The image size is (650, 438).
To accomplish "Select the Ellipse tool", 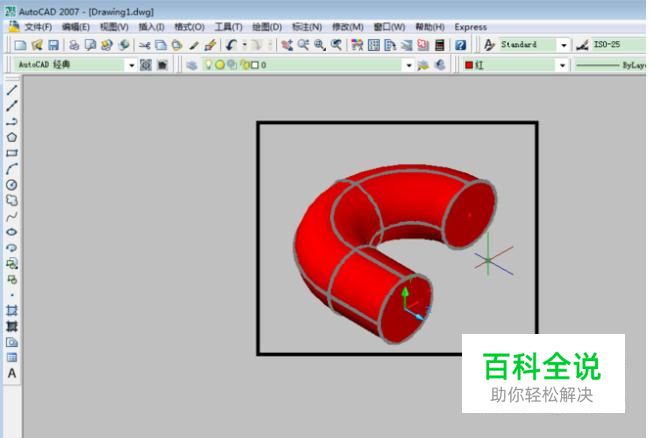I will coord(12,232).
